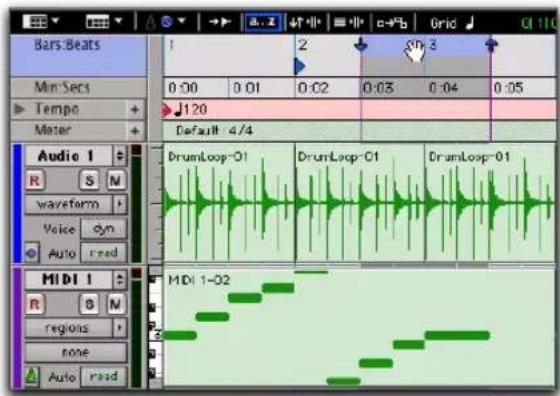560x396 pixels.
Task: Open the Audio 1 track view arrow button
Action: [120, 204]
